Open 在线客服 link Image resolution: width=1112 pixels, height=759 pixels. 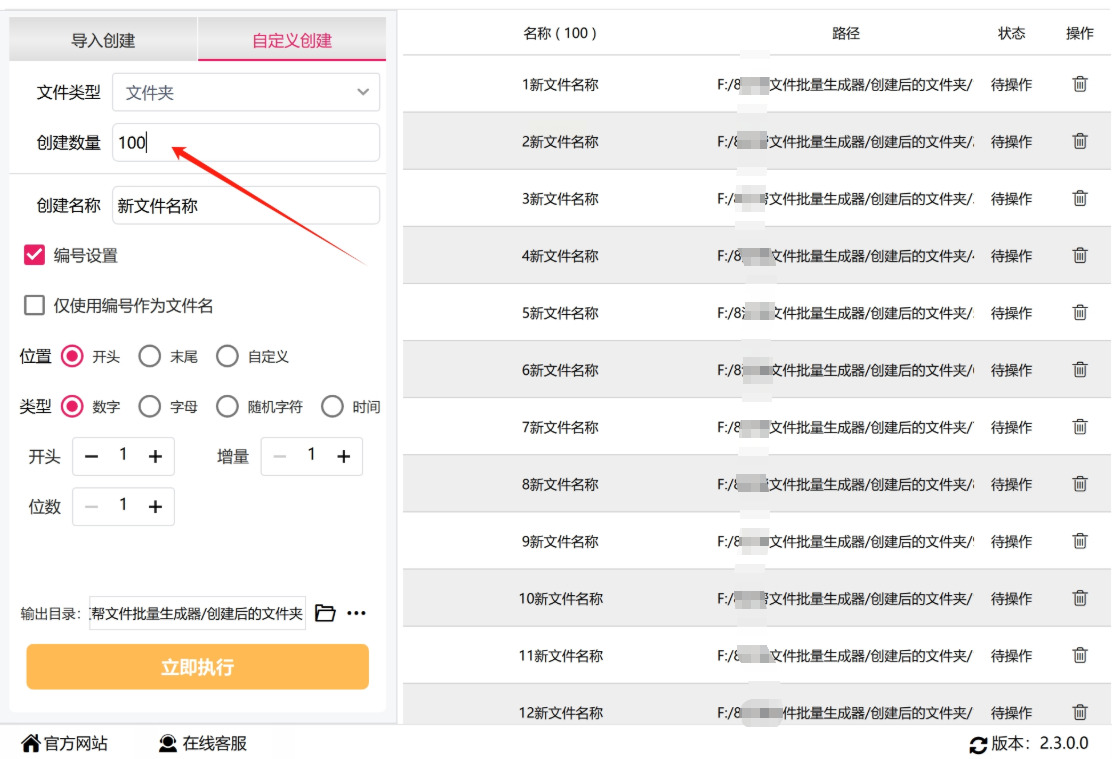214,743
